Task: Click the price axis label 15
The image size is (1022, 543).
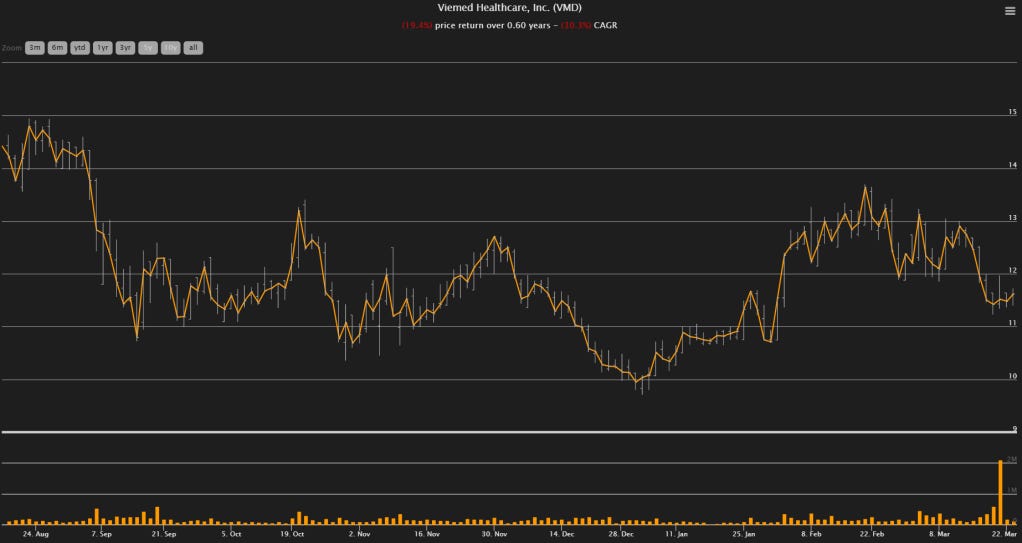Action: pyautogui.click(x=1012, y=112)
